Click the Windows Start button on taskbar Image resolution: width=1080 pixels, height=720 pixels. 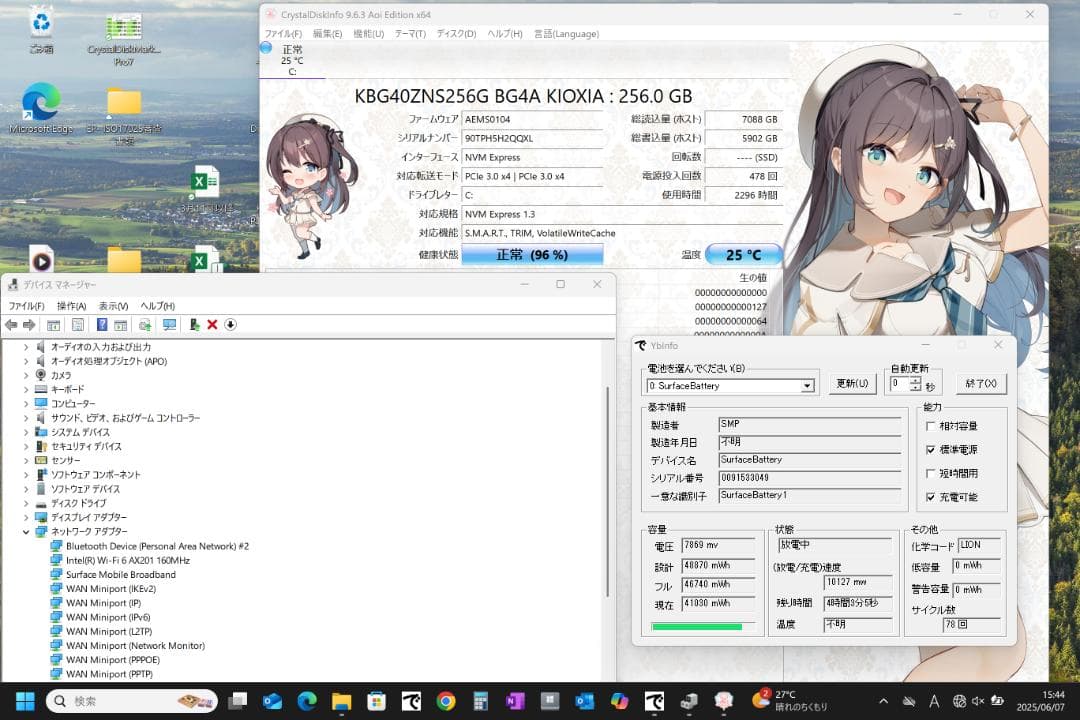(25, 701)
